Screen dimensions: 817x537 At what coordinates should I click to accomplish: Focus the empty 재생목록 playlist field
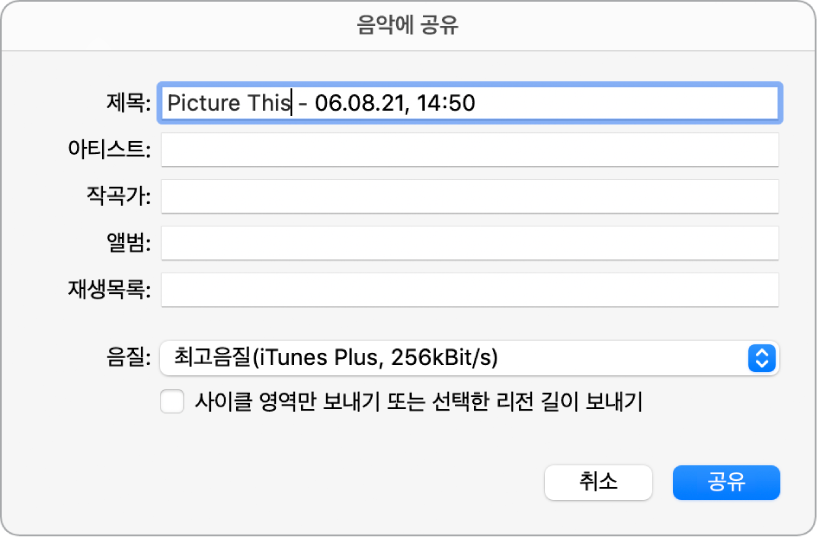(469, 290)
